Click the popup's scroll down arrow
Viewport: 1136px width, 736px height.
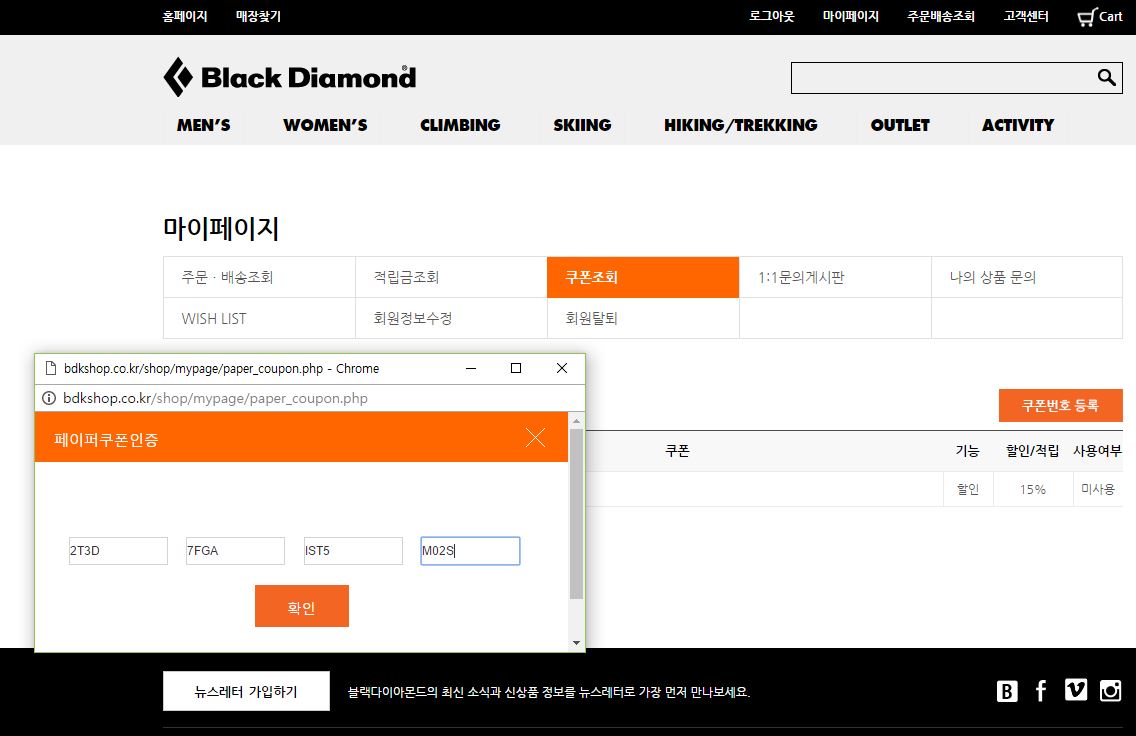tap(576, 642)
